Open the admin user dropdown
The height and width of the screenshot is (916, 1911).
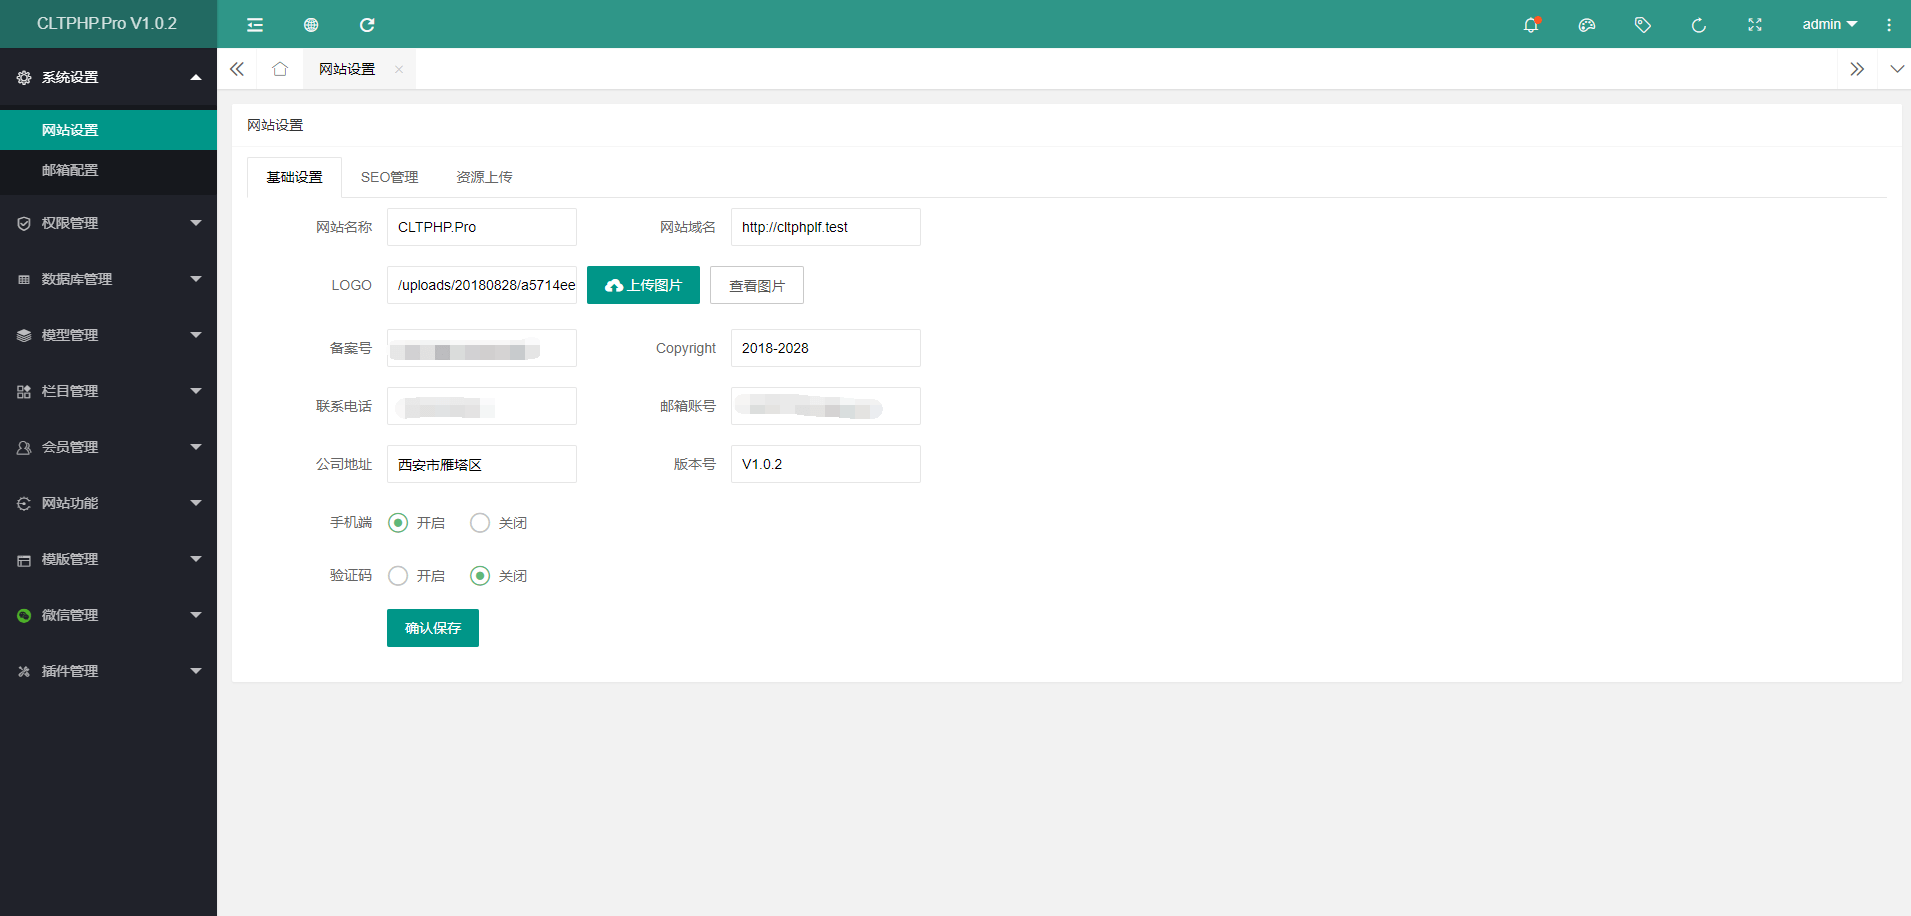click(1830, 25)
